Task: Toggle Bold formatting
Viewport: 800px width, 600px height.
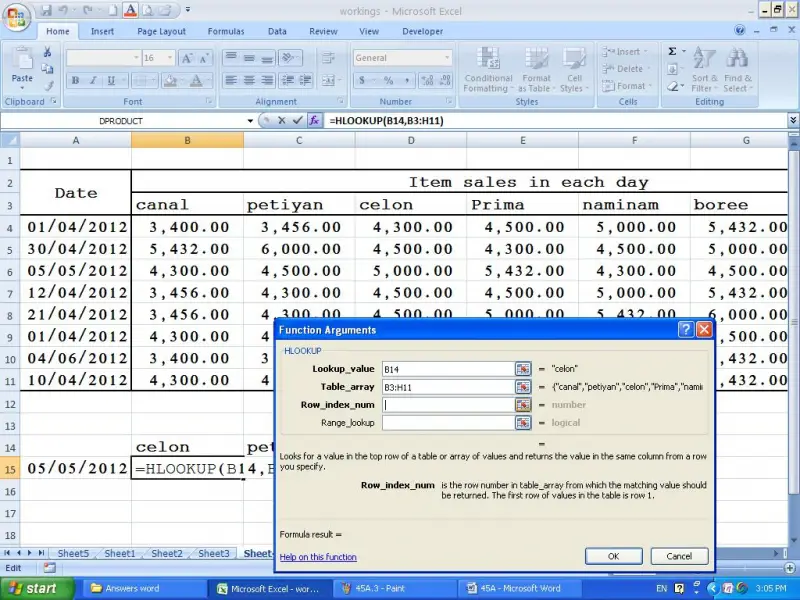Action: [76, 81]
